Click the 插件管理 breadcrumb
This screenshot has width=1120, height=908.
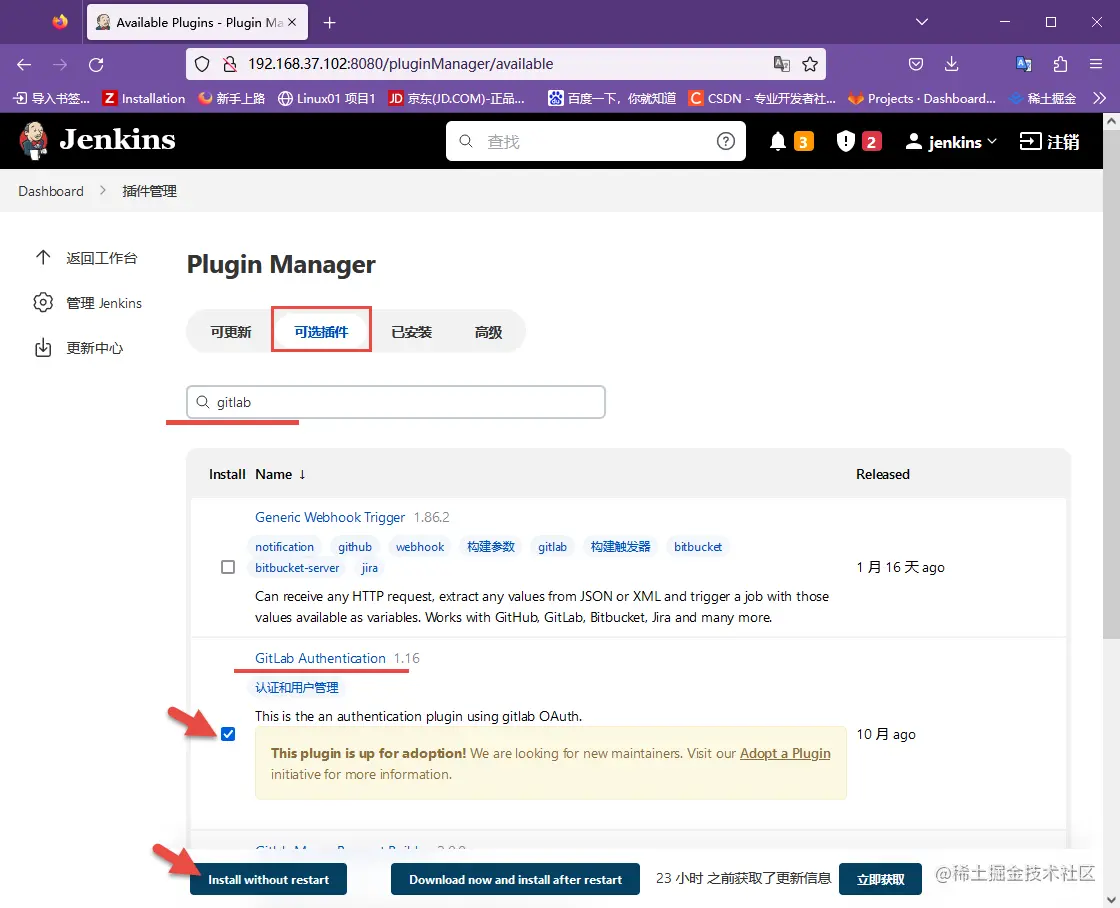point(149,191)
